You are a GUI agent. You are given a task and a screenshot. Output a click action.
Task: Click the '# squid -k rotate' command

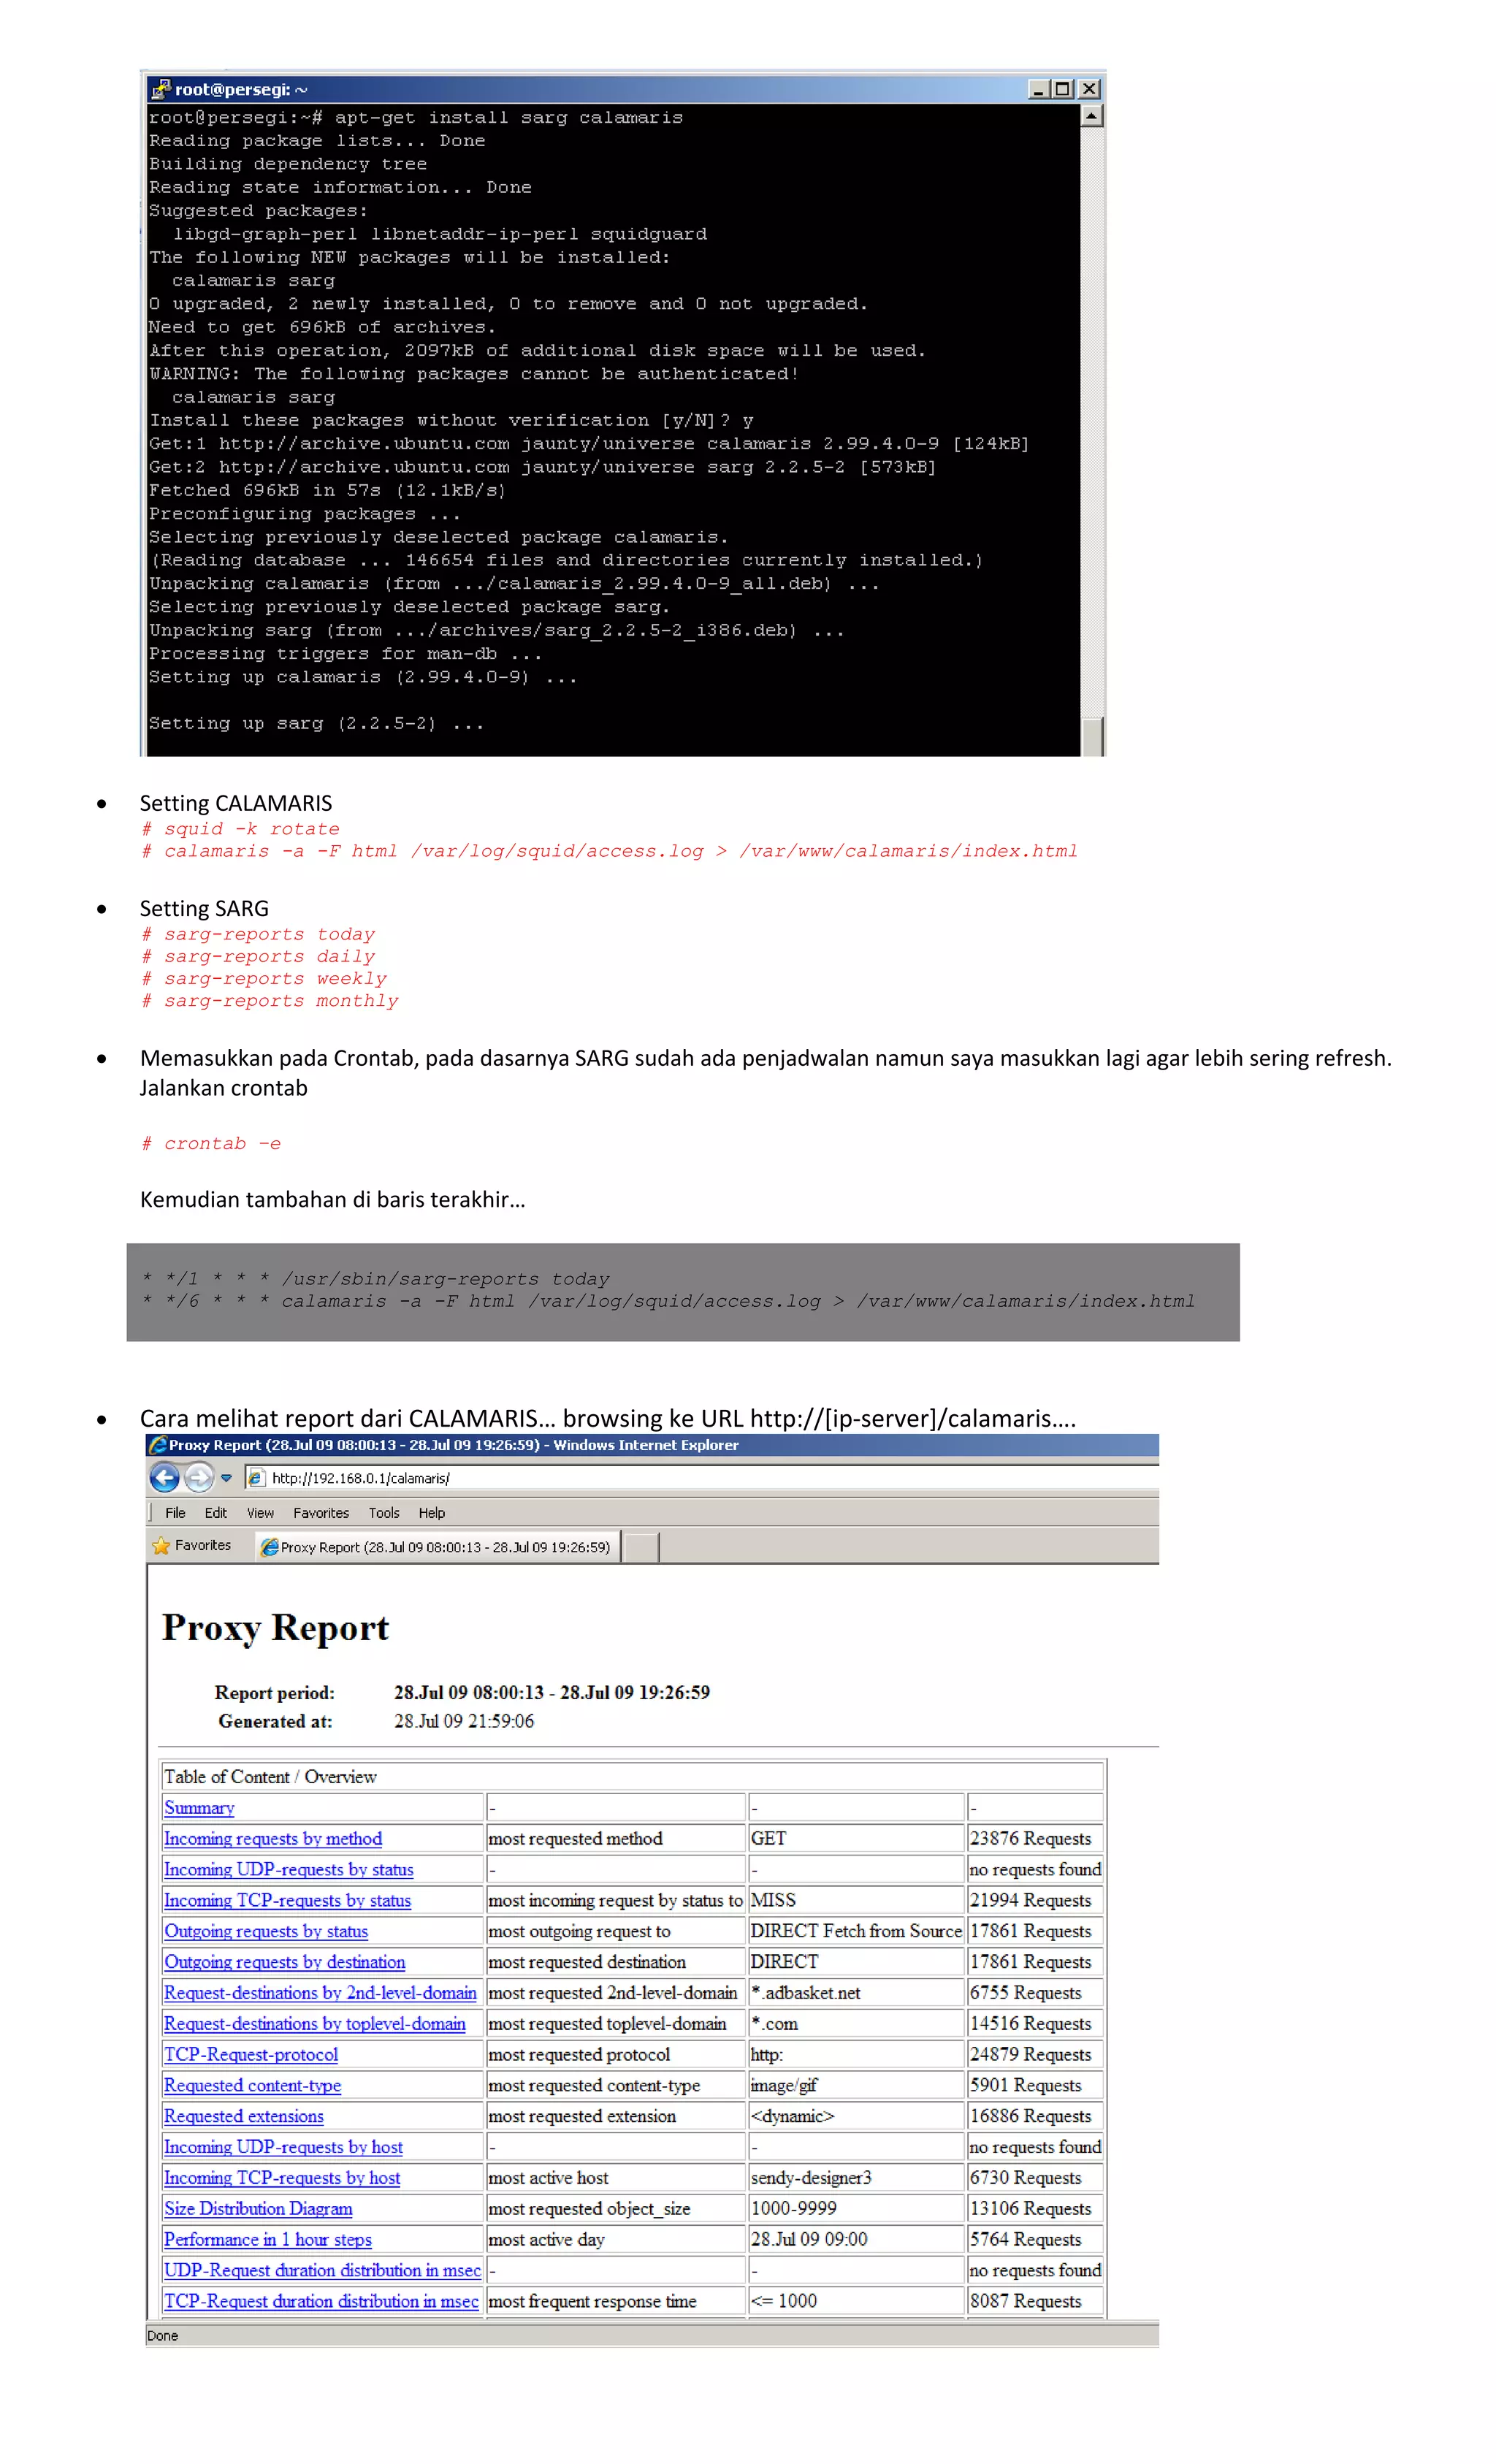pos(240,829)
